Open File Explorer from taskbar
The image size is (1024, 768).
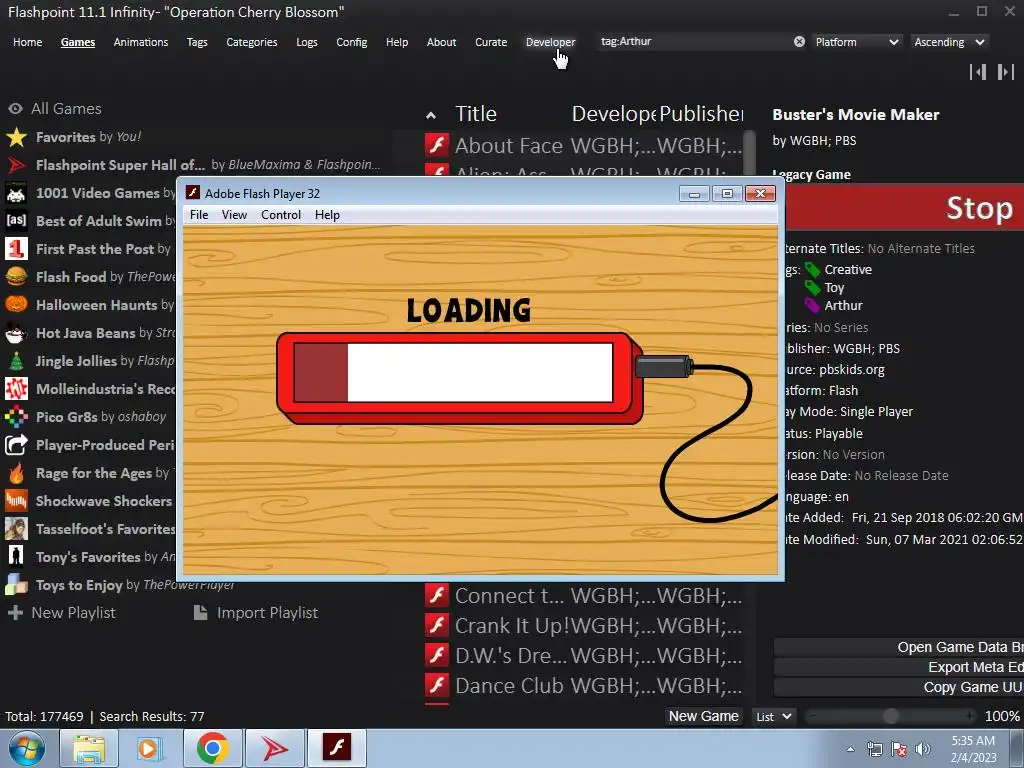click(89, 749)
